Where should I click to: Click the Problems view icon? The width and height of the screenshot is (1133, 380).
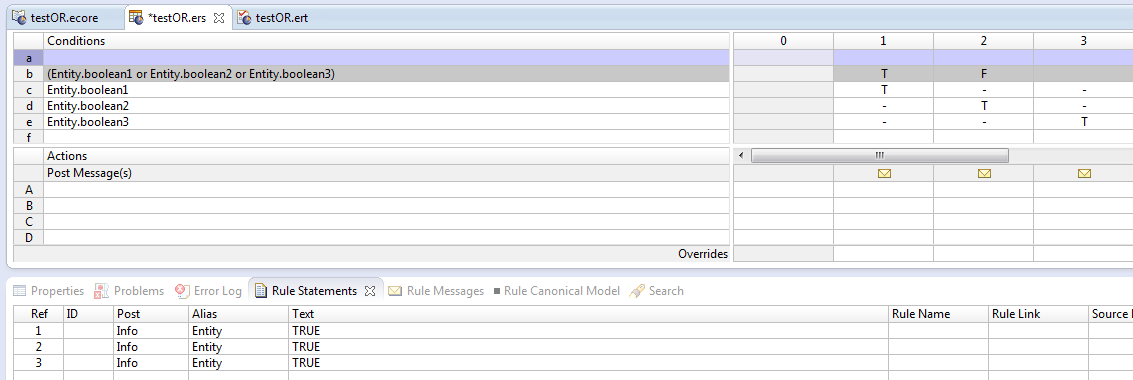pyautogui.click(x=102, y=290)
